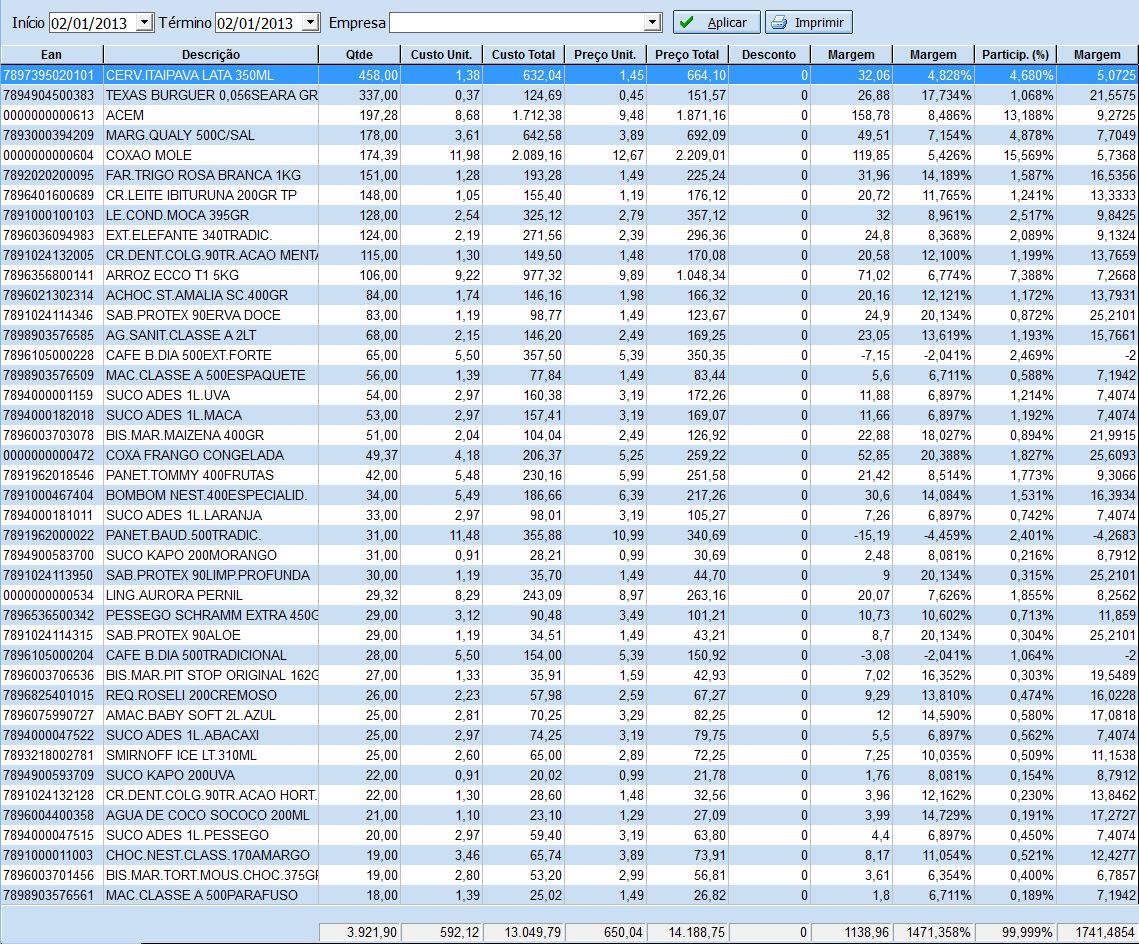Click the printer icon on Imprimir
The image size is (1139, 944).
click(779, 23)
